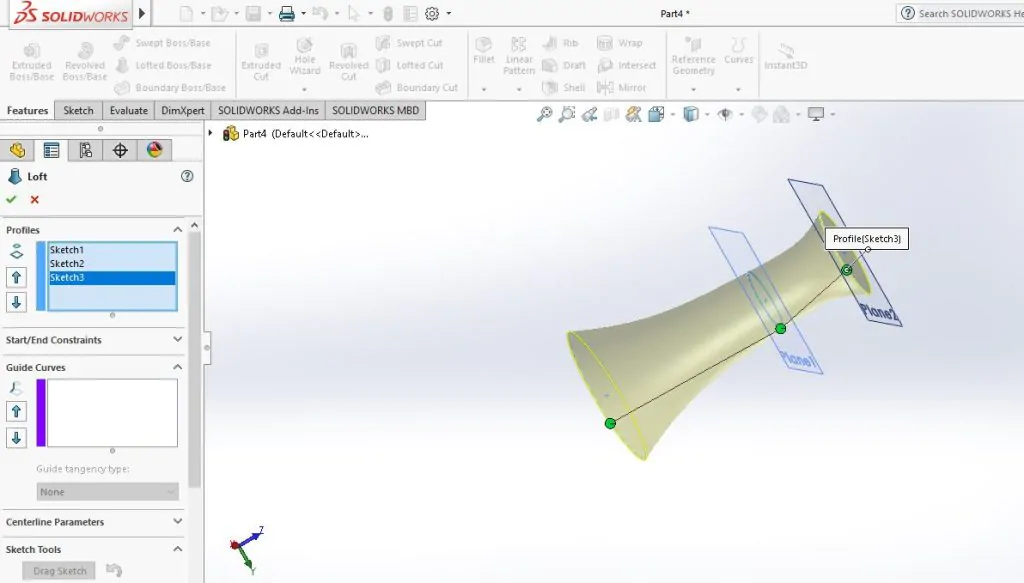Click inside the Guide Curves selection box

click(x=112, y=413)
